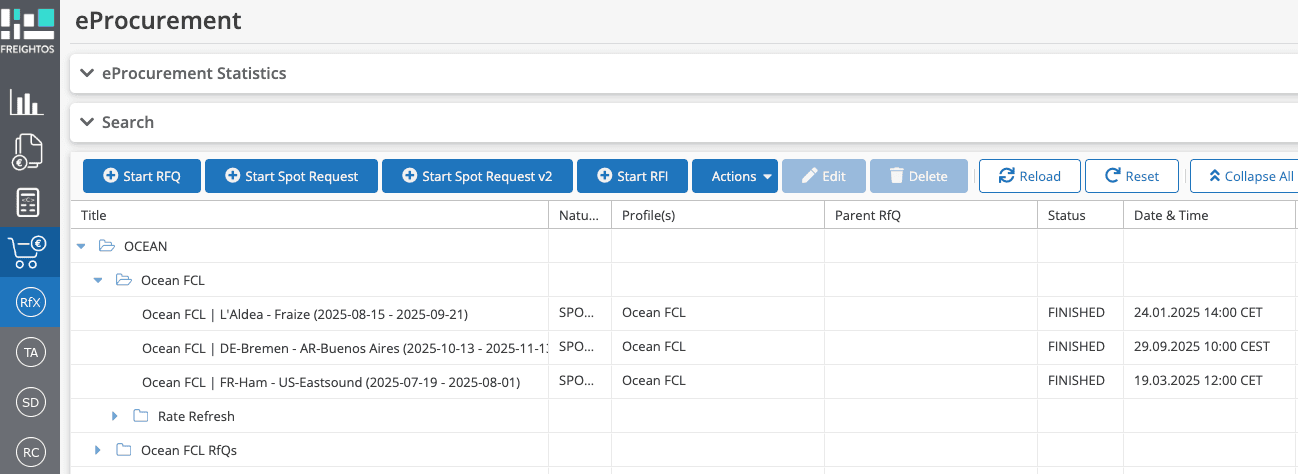Sort by the Title column header
1298x474 pixels.
tap(309, 215)
